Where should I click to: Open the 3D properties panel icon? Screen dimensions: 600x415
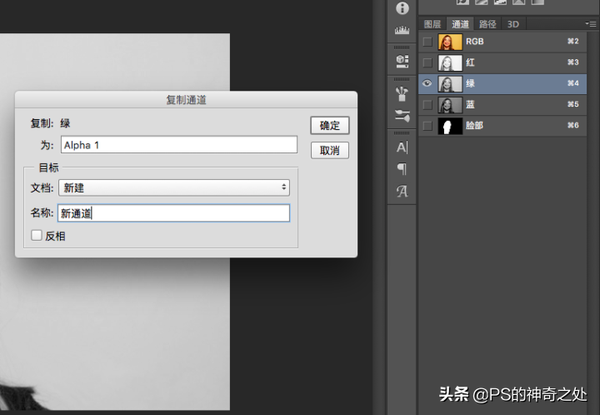402,61
